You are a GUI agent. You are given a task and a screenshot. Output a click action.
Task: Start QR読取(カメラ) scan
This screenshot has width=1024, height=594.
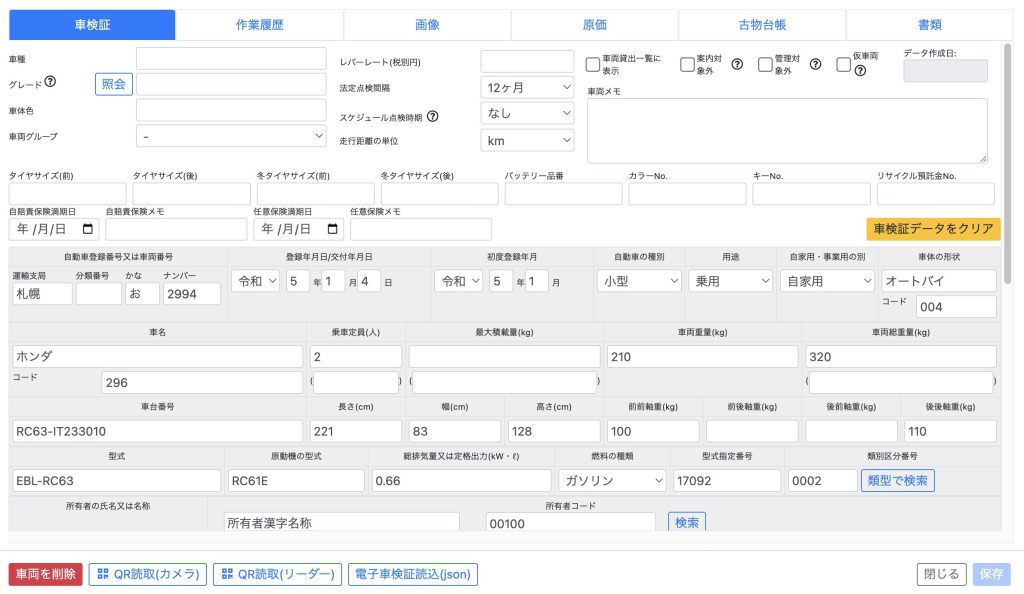pos(148,574)
